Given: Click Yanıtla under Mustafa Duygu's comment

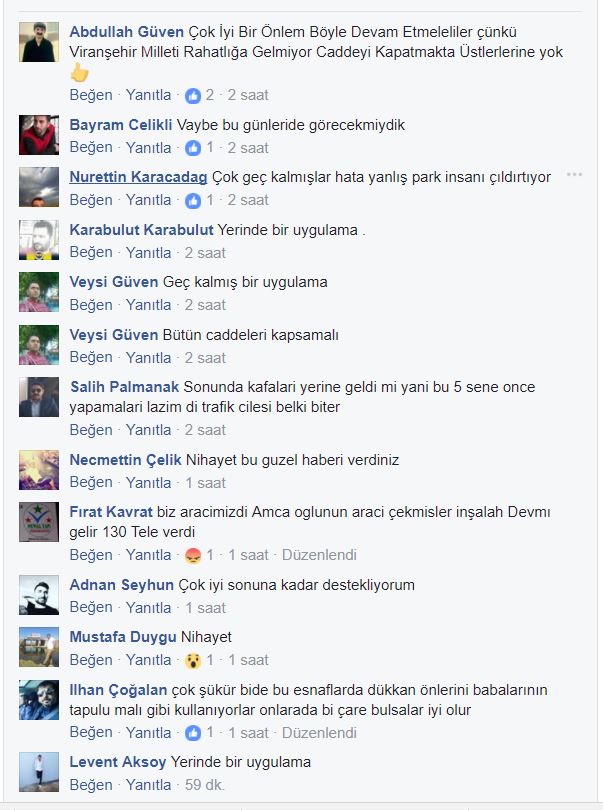Looking at the screenshot, I should (148, 660).
